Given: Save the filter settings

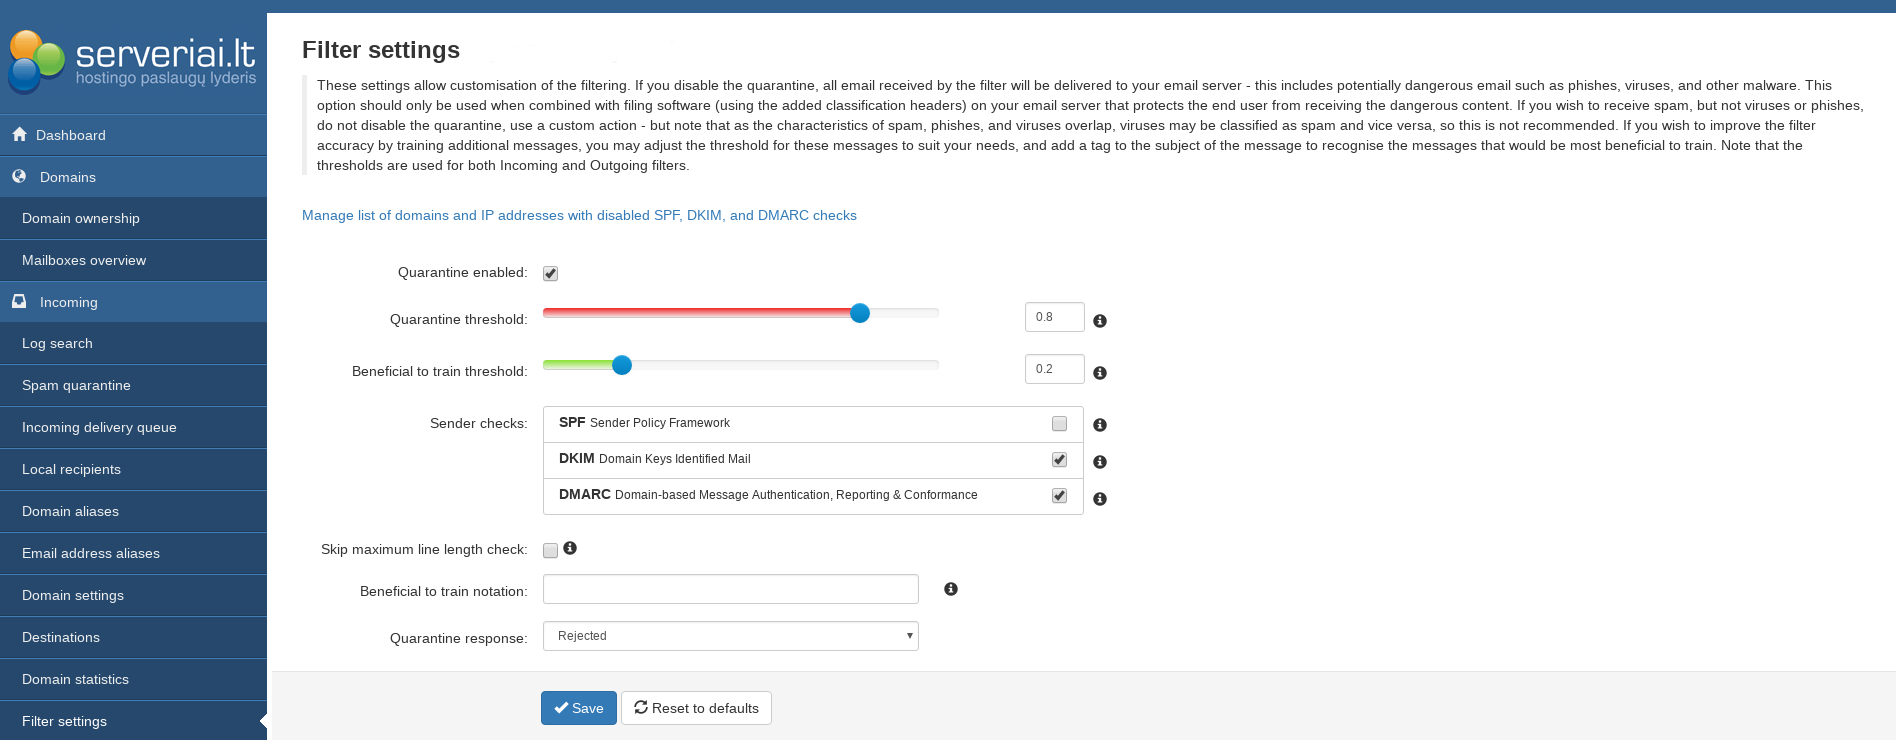Looking at the screenshot, I should point(578,708).
